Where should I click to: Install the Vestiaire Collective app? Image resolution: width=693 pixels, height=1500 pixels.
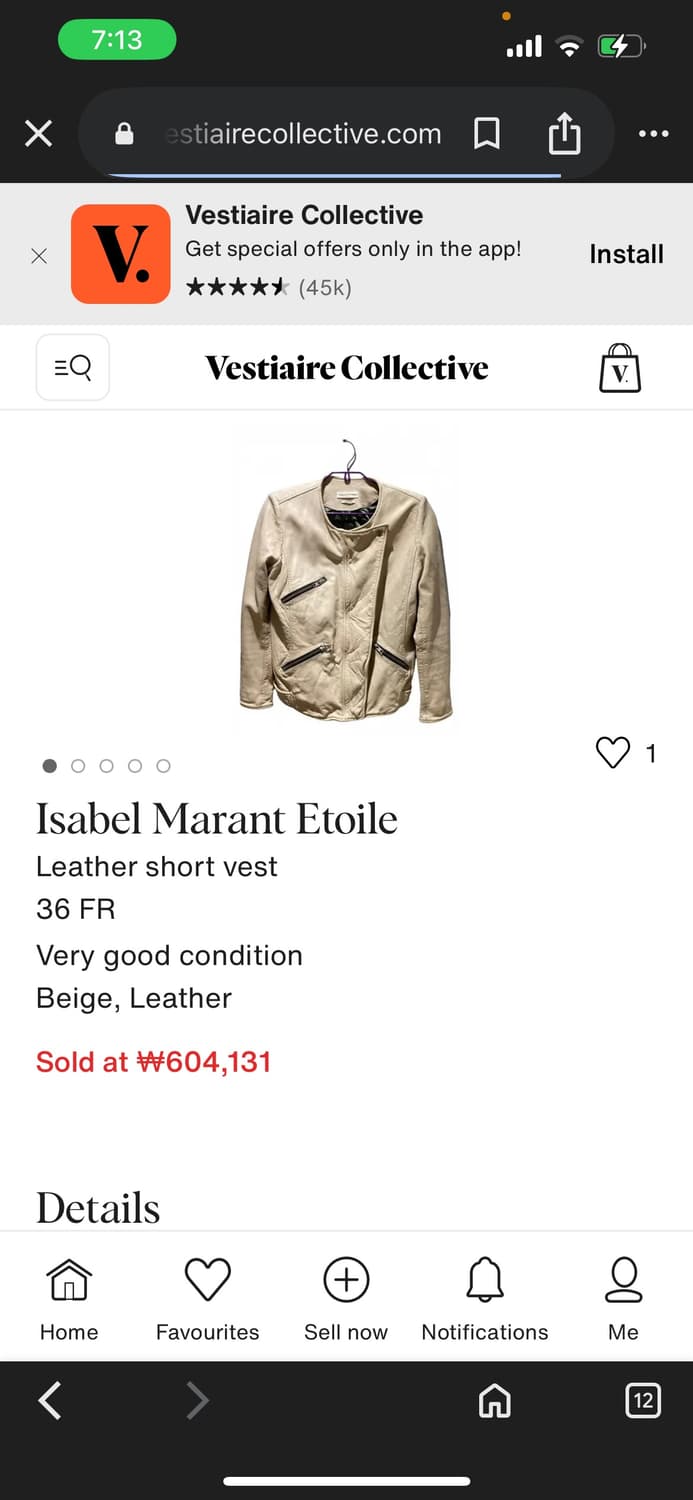[626, 254]
